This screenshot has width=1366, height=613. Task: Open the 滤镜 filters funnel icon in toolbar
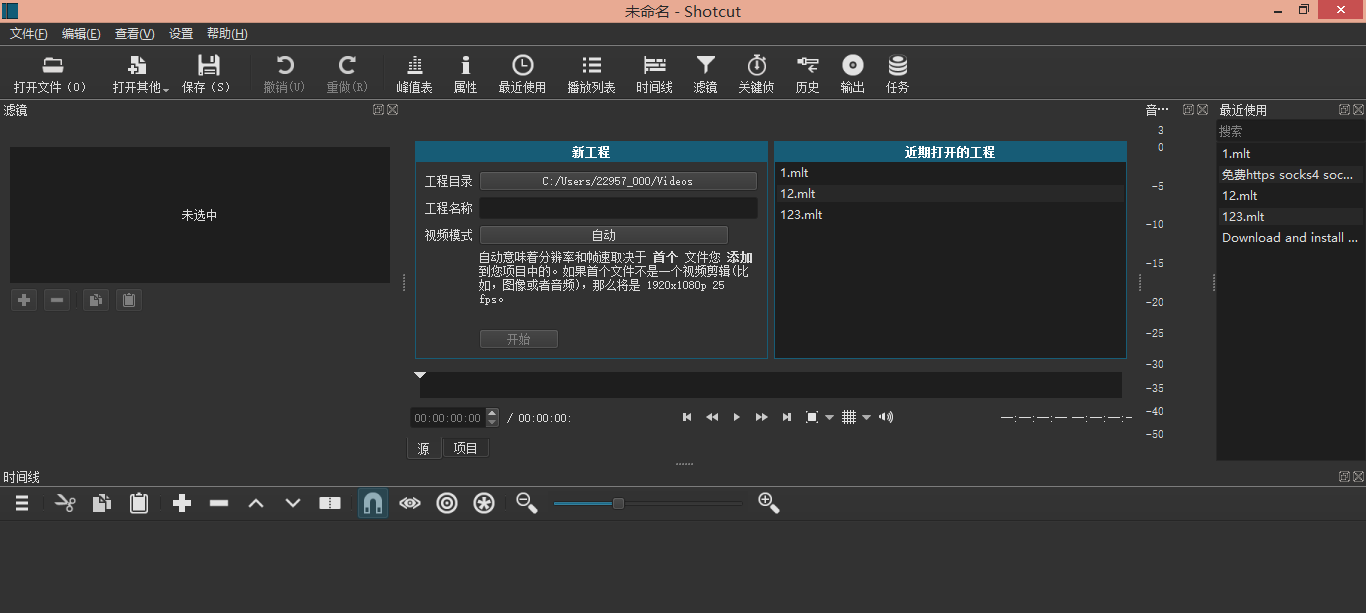coord(705,75)
